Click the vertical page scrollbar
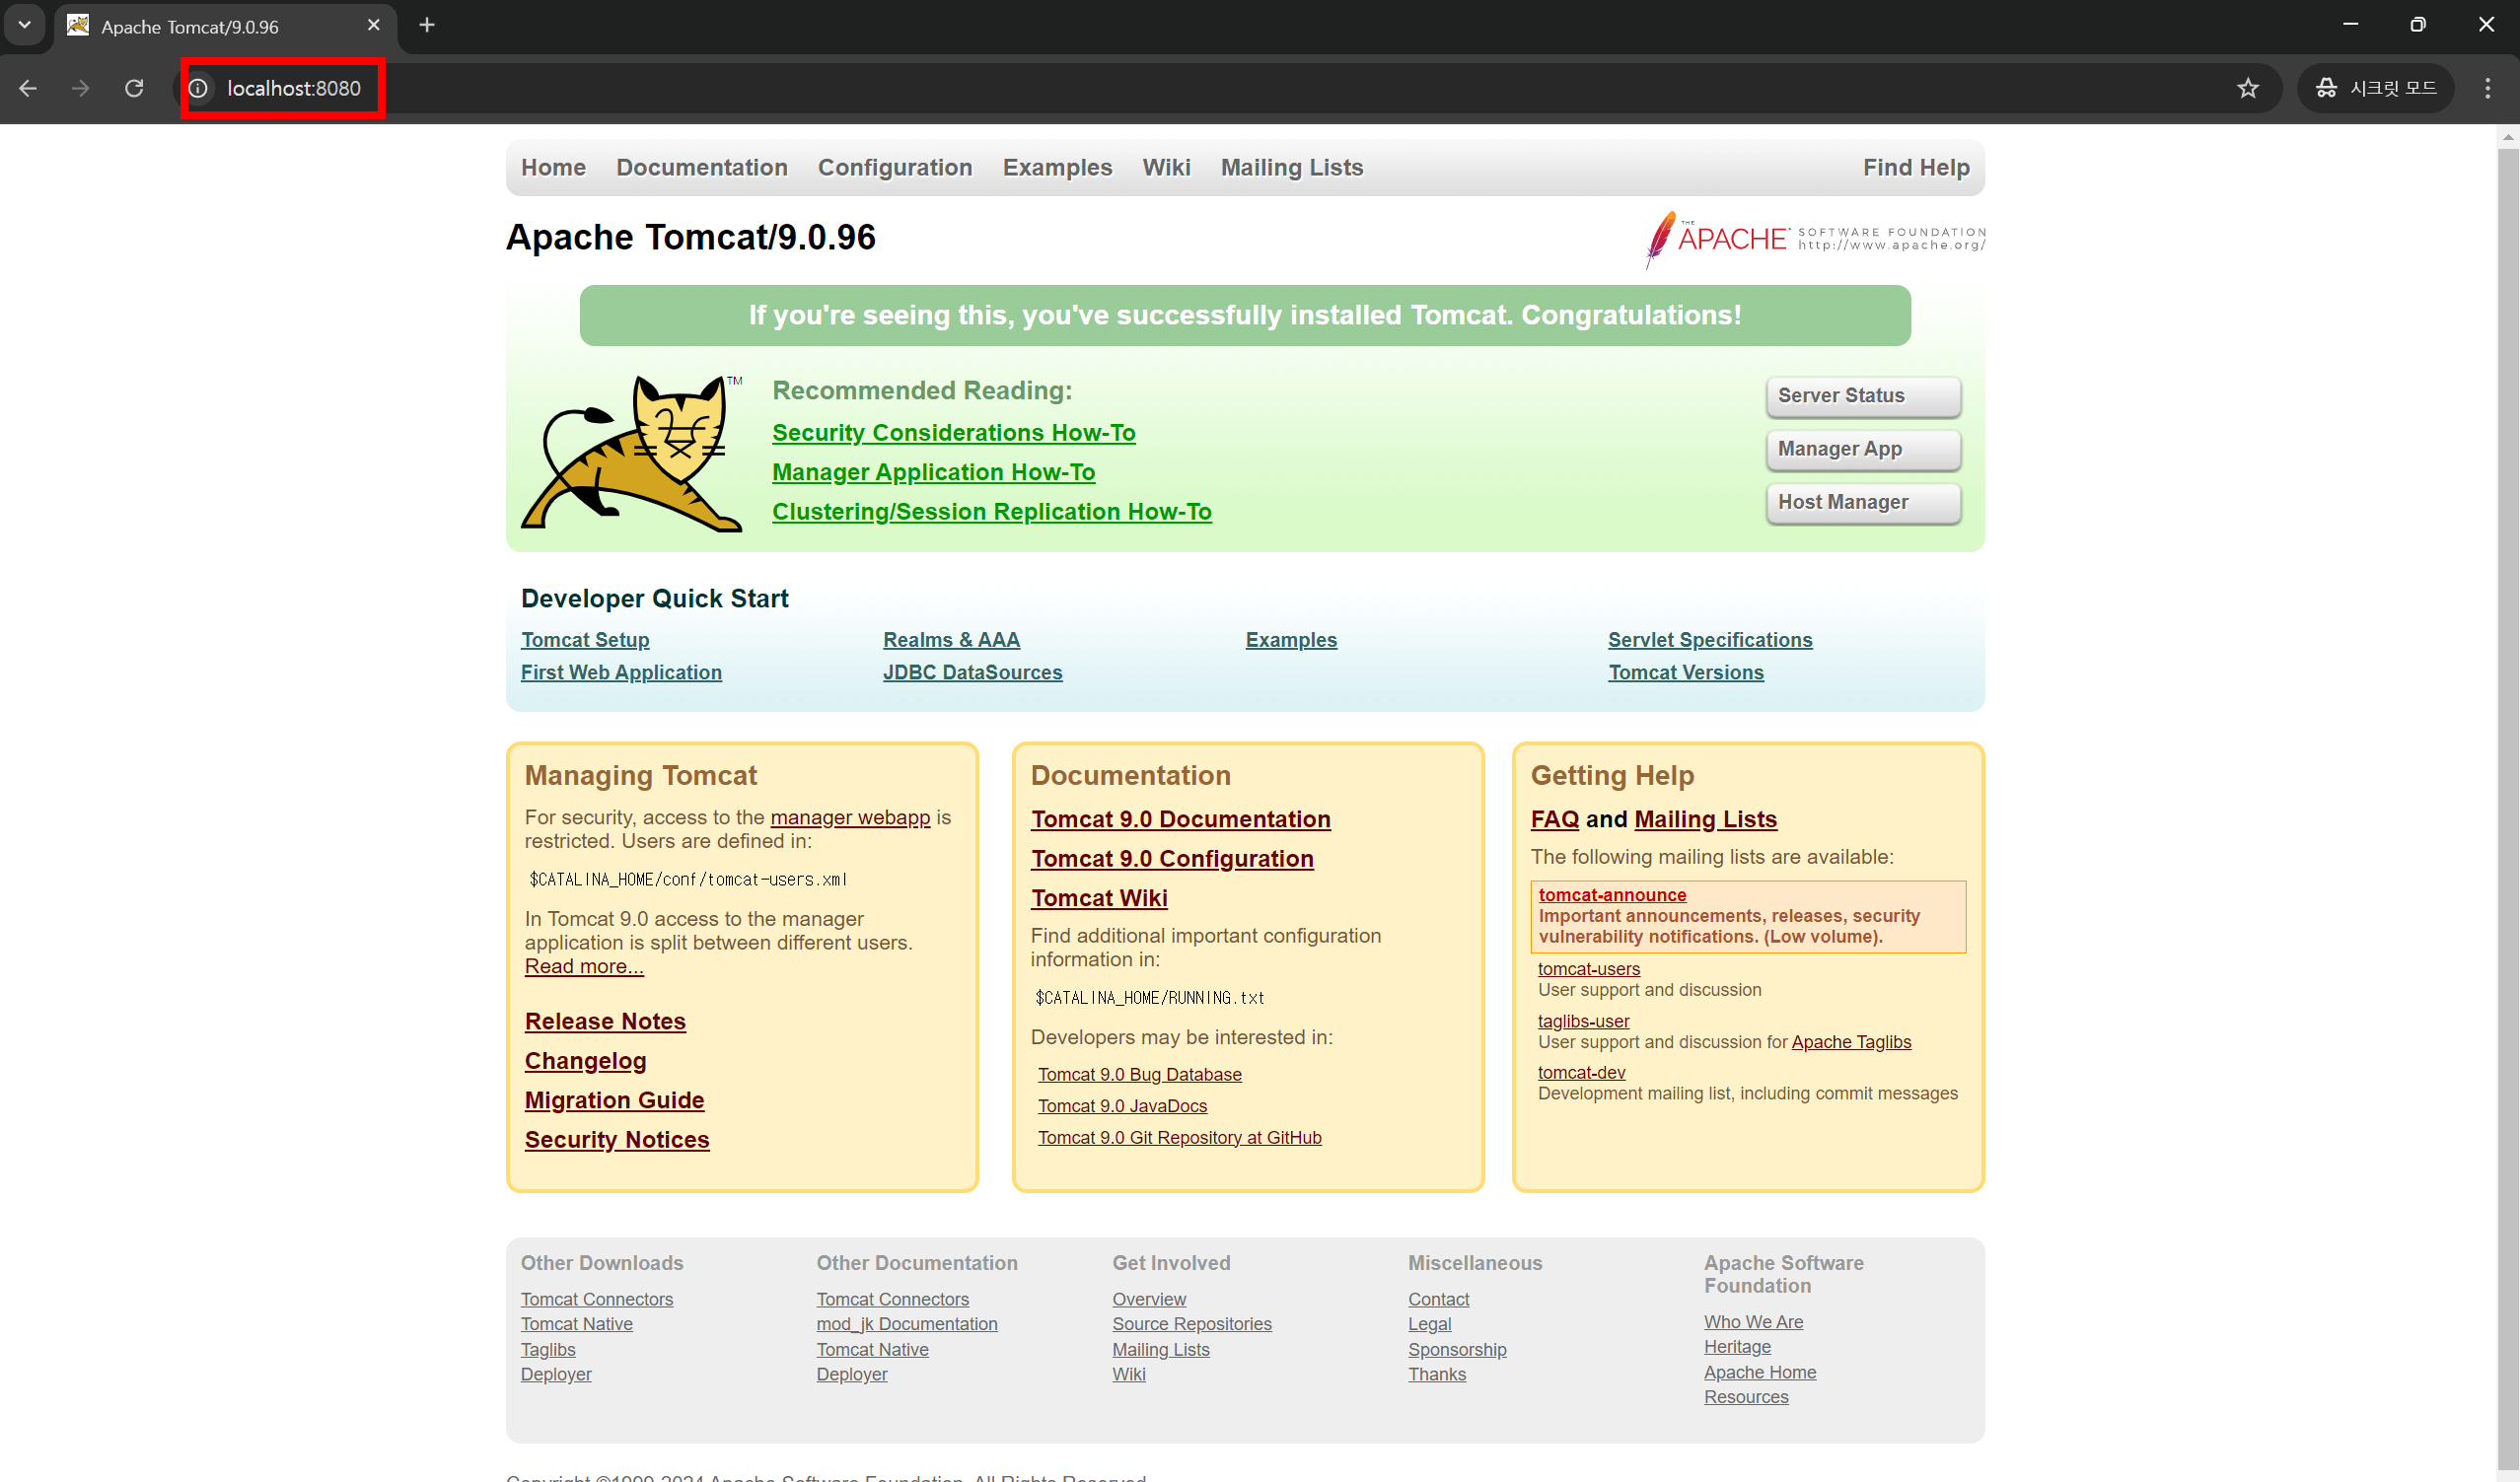This screenshot has height=1482, width=2520. [2507, 800]
